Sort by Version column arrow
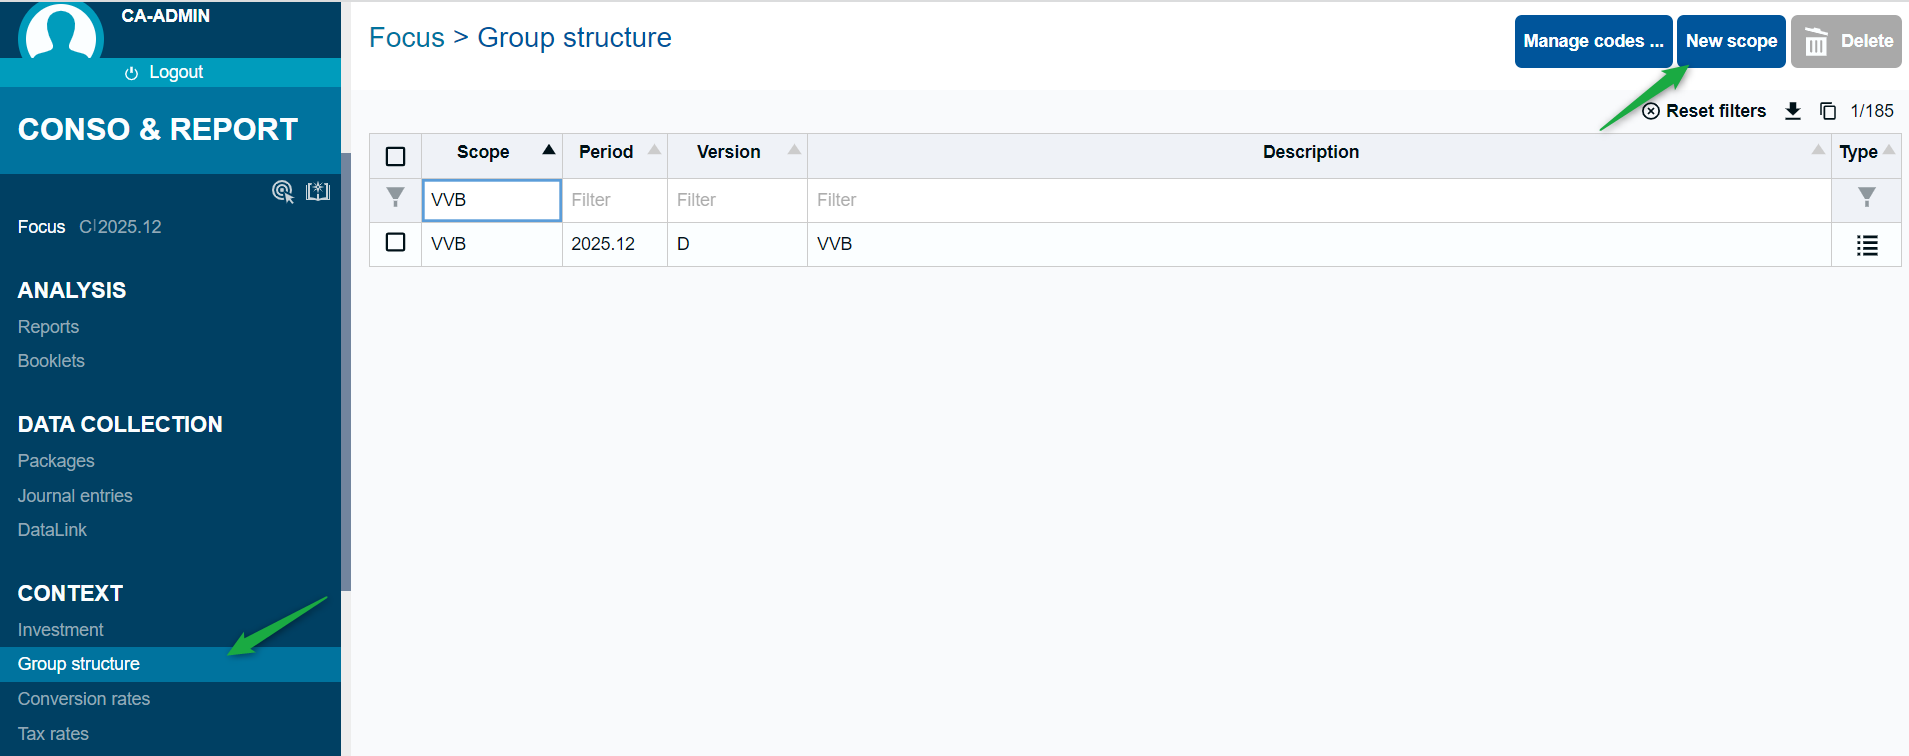This screenshot has width=1909, height=756. point(794,150)
